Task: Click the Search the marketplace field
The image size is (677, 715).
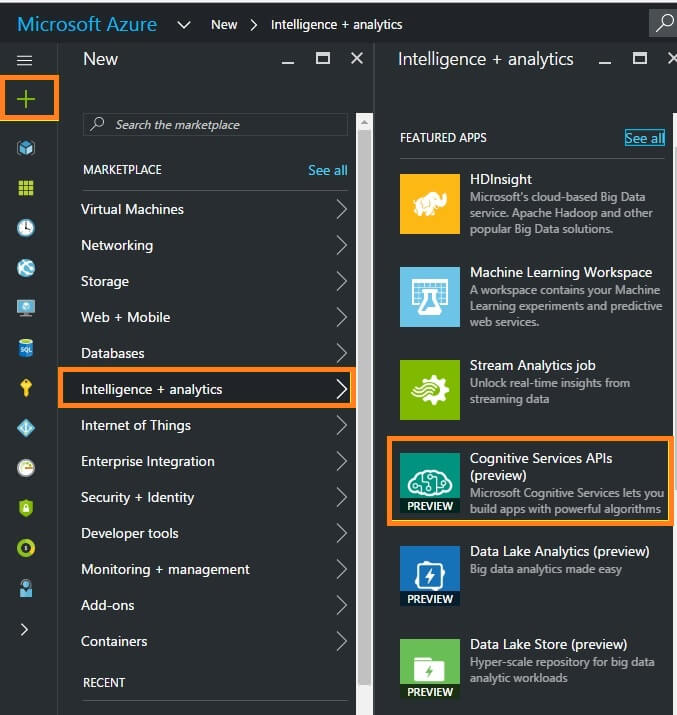Action: coord(215,125)
